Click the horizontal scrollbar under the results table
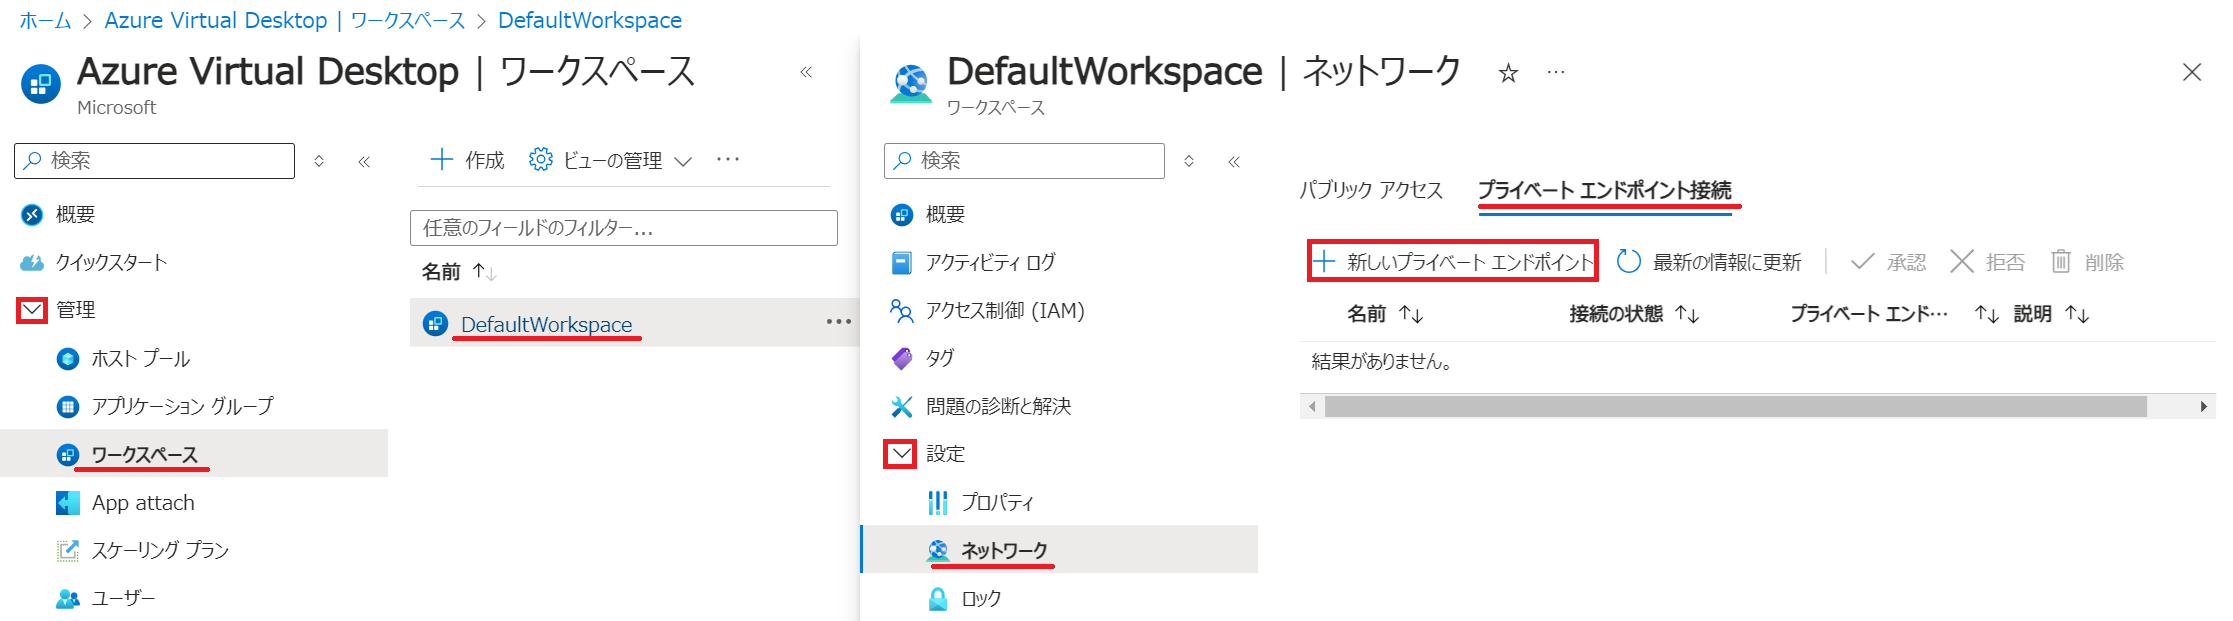Screen dimensions: 2233x621 coord(1735,406)
